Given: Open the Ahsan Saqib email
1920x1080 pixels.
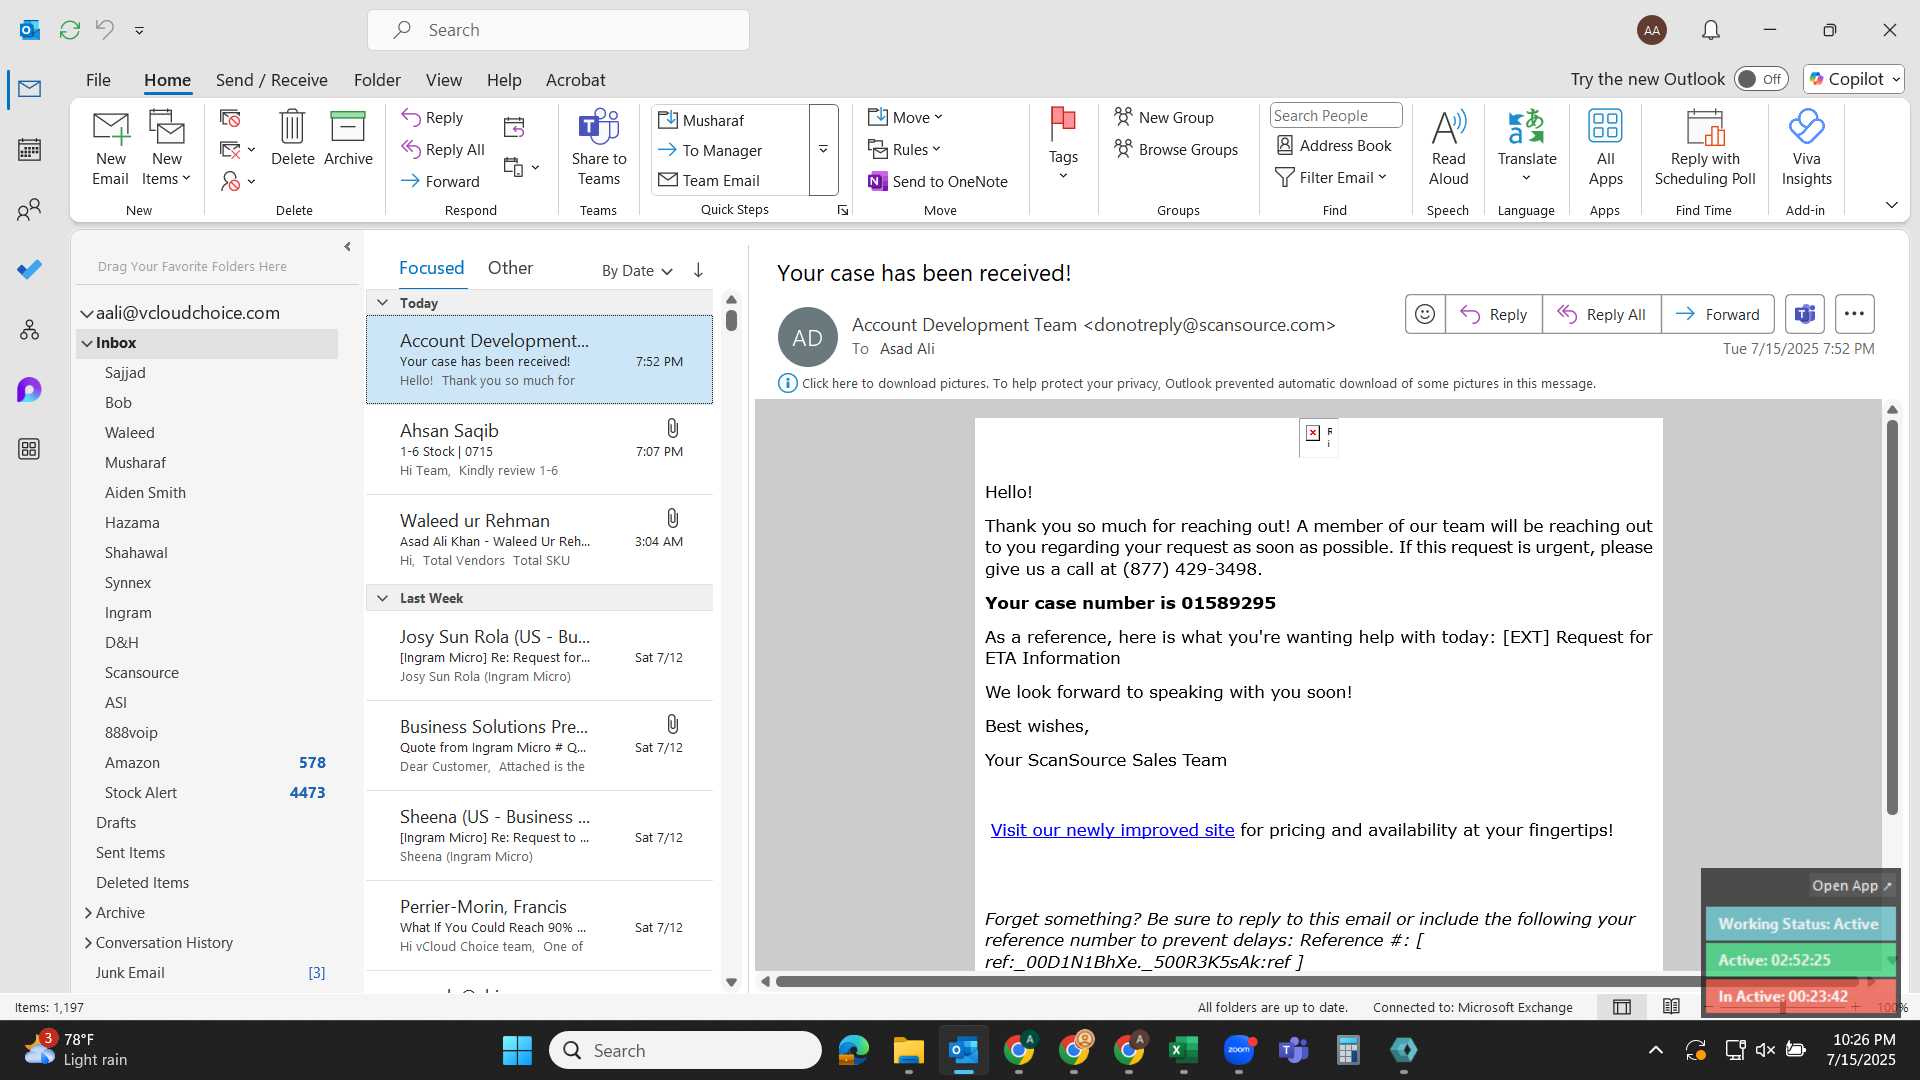Looking at the screenshot, I should click(x=539, y=450).
